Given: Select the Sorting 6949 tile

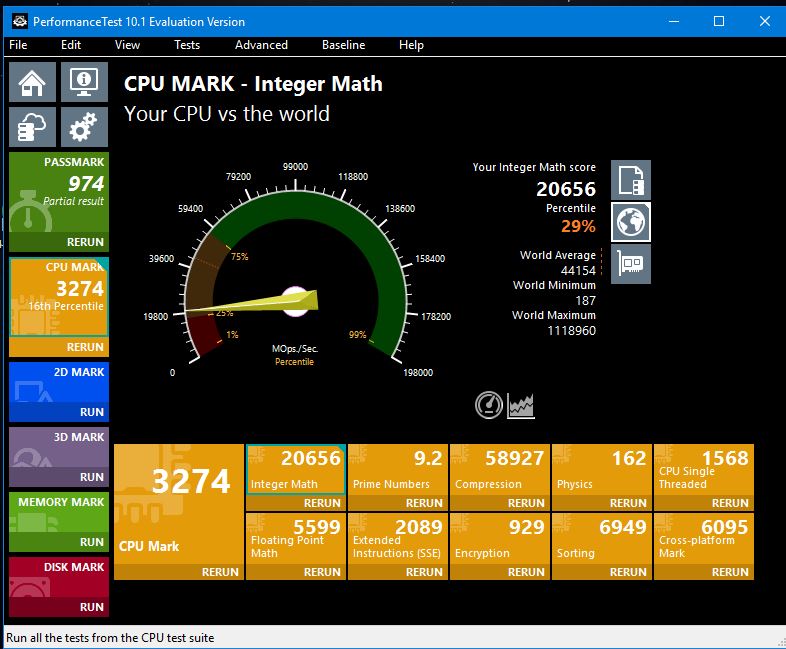Looking at the screenshot, I should coord(602,539).
